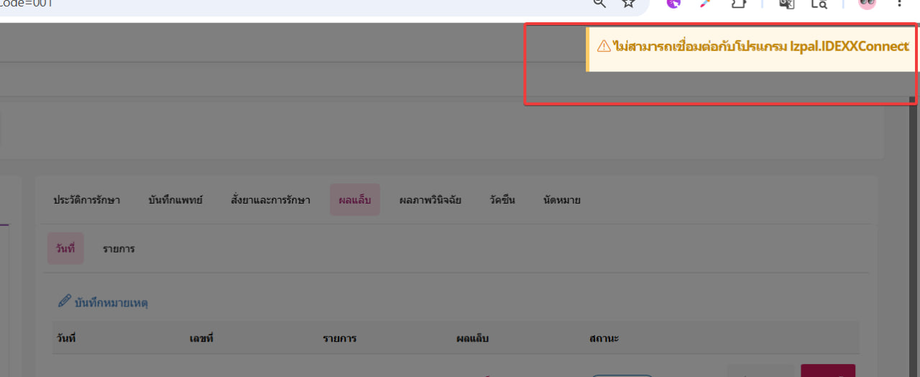The width and height of the screenshot is (920, 377).
Task: Select the ผลแล็บ tab
Action: (x=355, y=200)
